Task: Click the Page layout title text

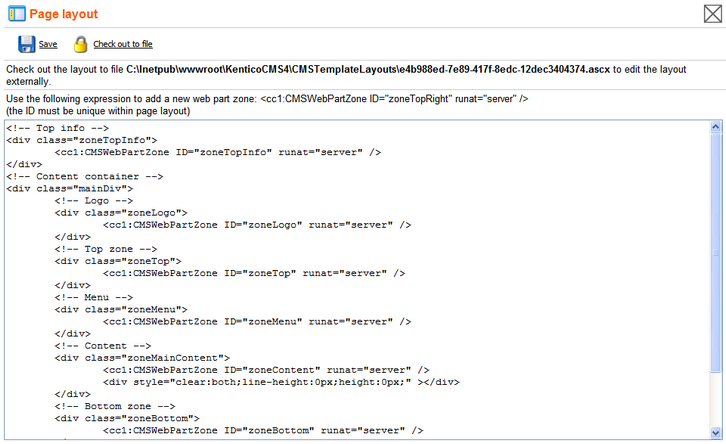Action: tap(64, 14)
